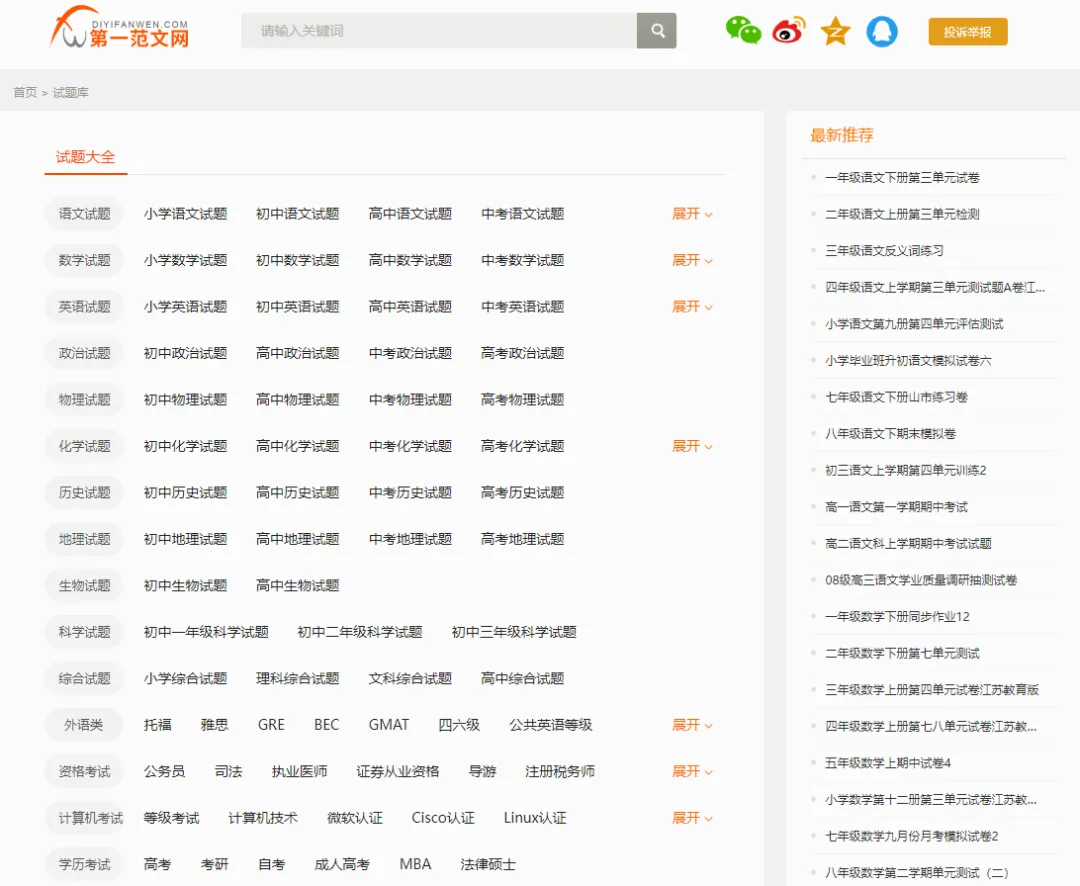Open 初中二年级科学试题 link
Screen dimensions: 1080x886
point(360,632)
